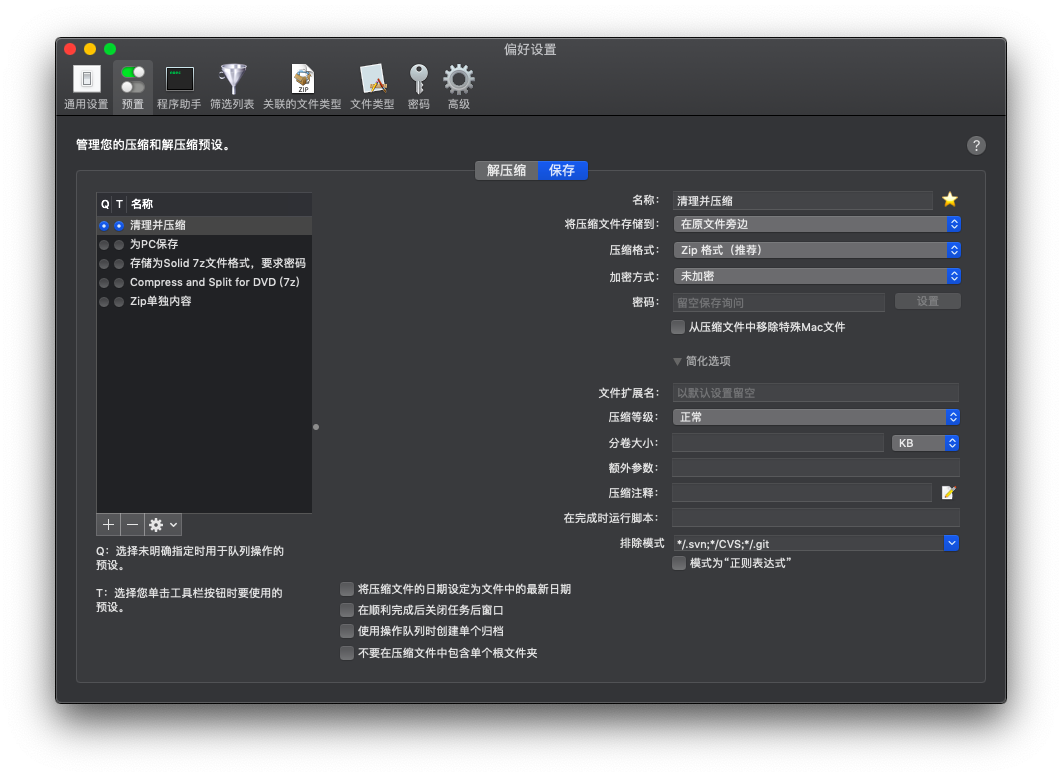The image size is (1062, 777).
Task: Open the 密码 key icon
Action: tap(418, 80)
